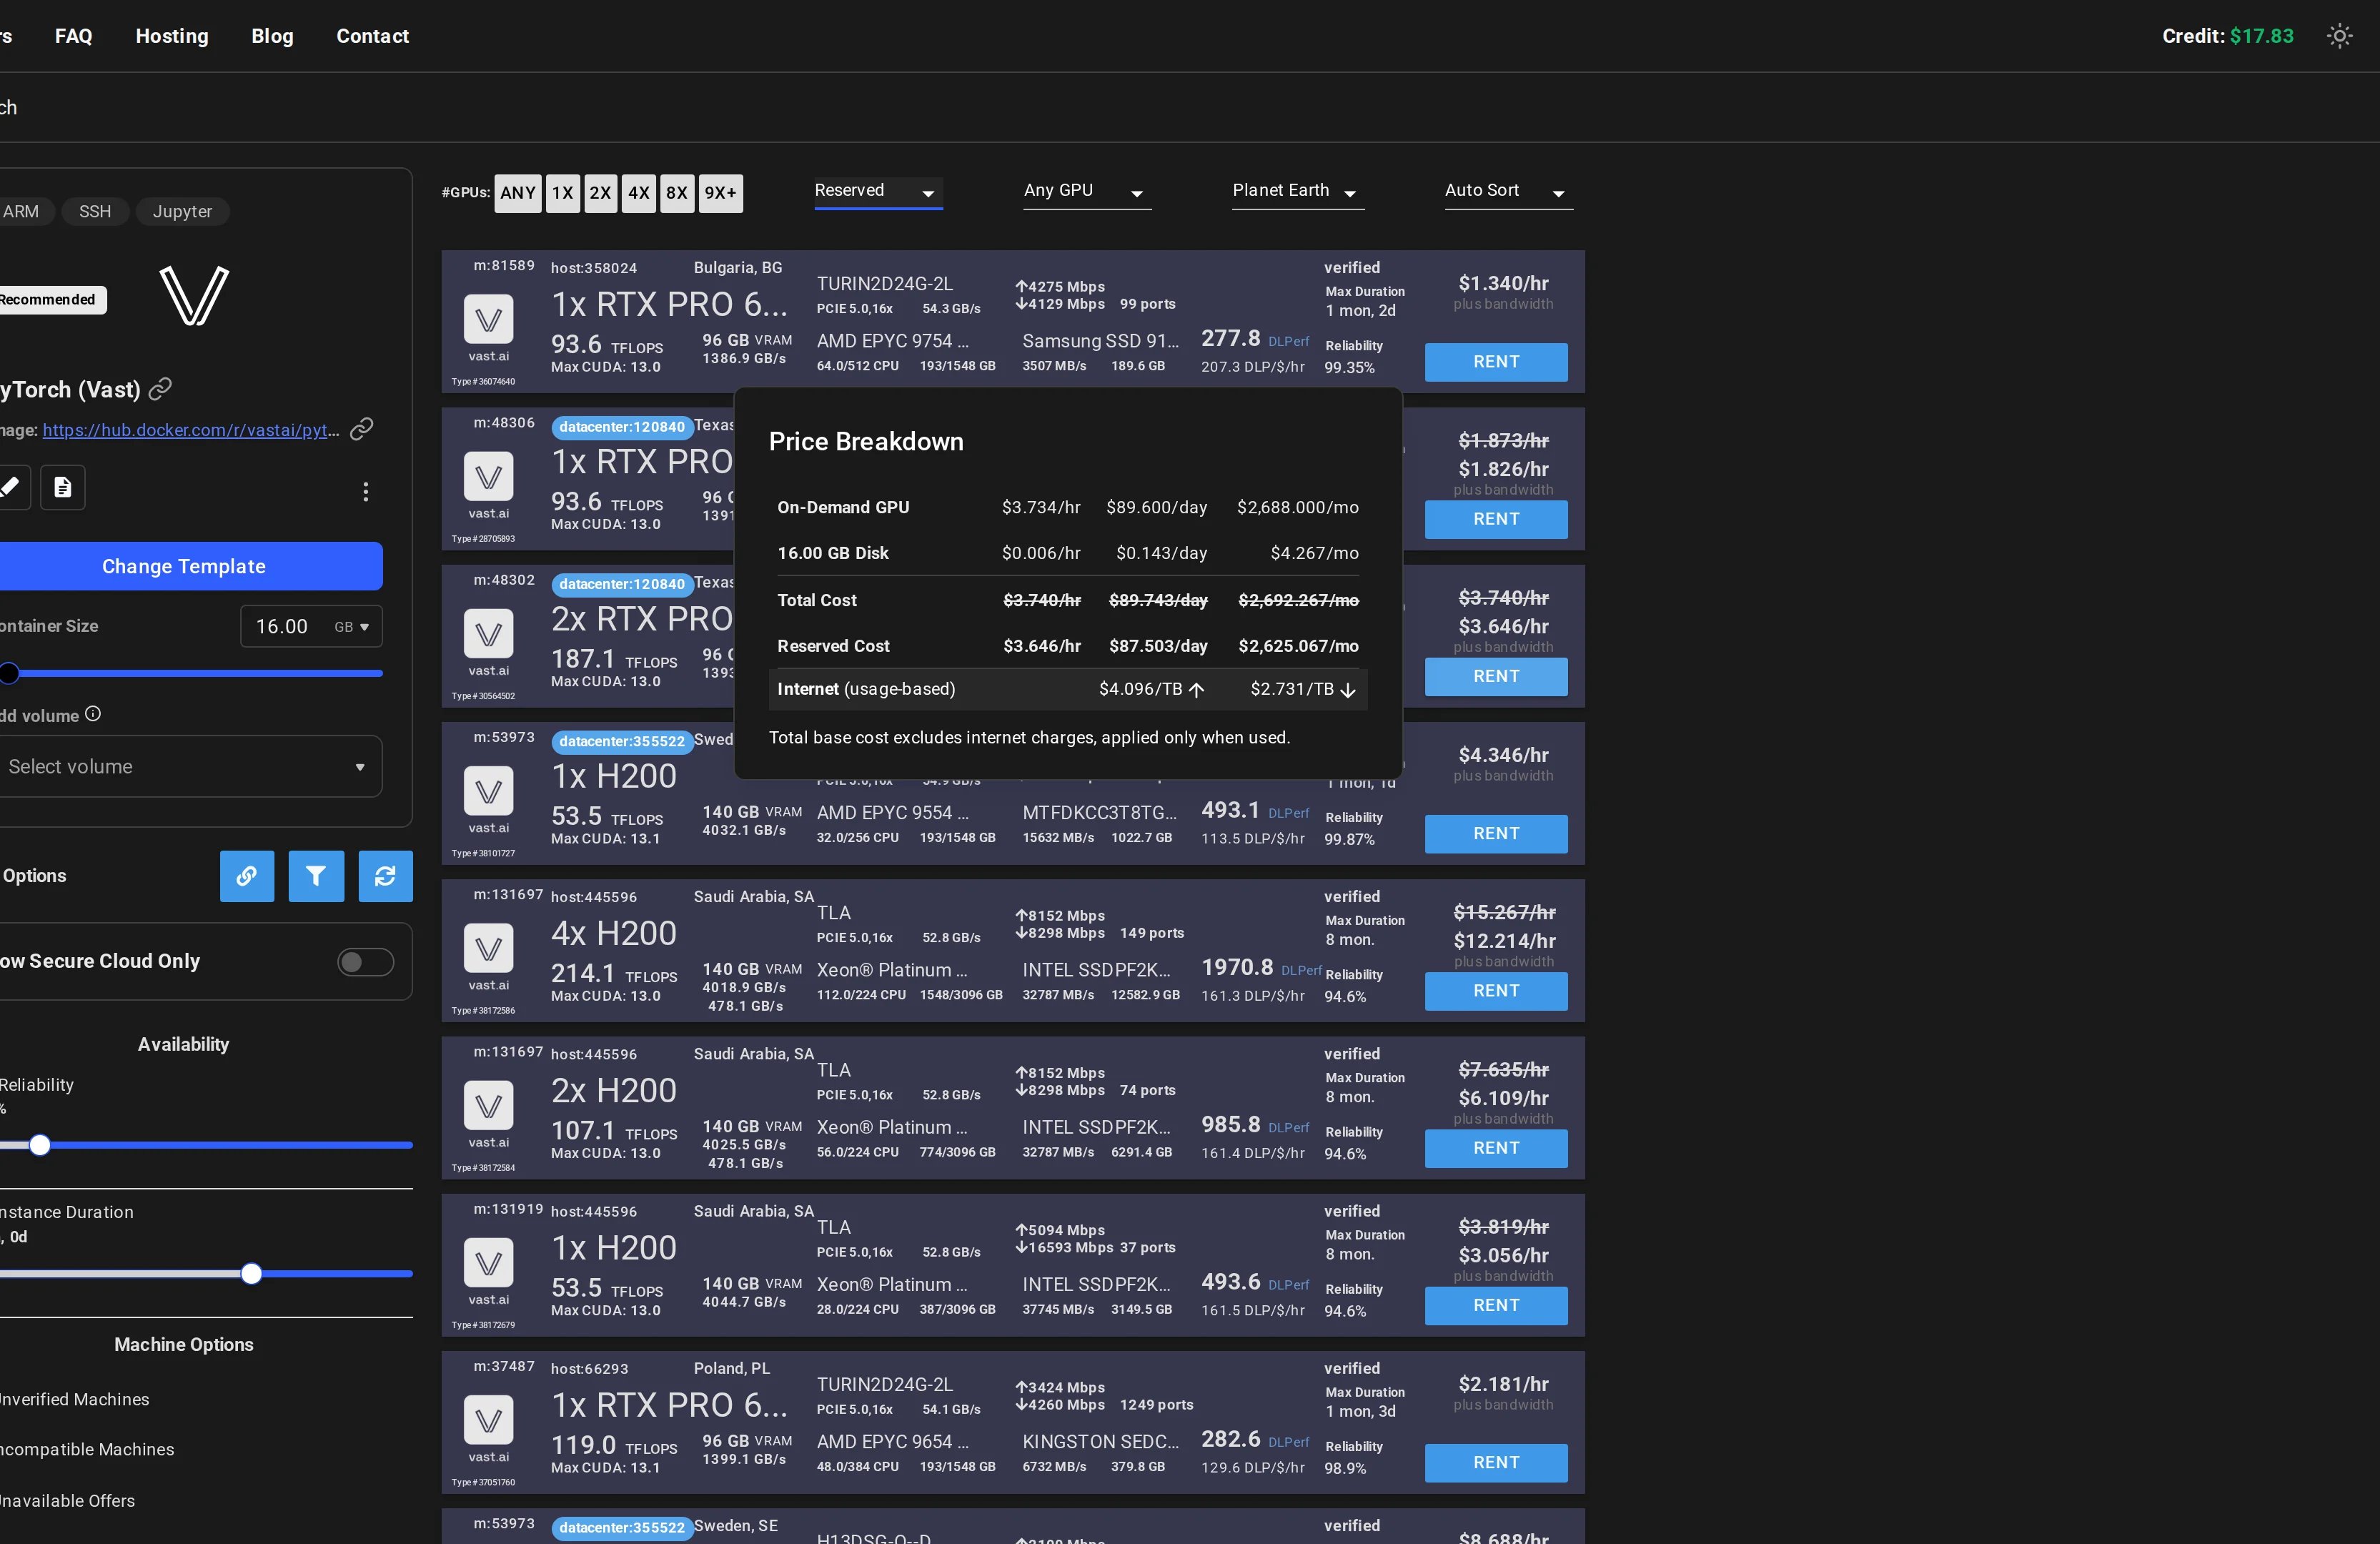This screenshot has height=1544, width=2380.
Task: Copy template link icon beside PyTorch (Vast)
Action: tap(160, 389)
